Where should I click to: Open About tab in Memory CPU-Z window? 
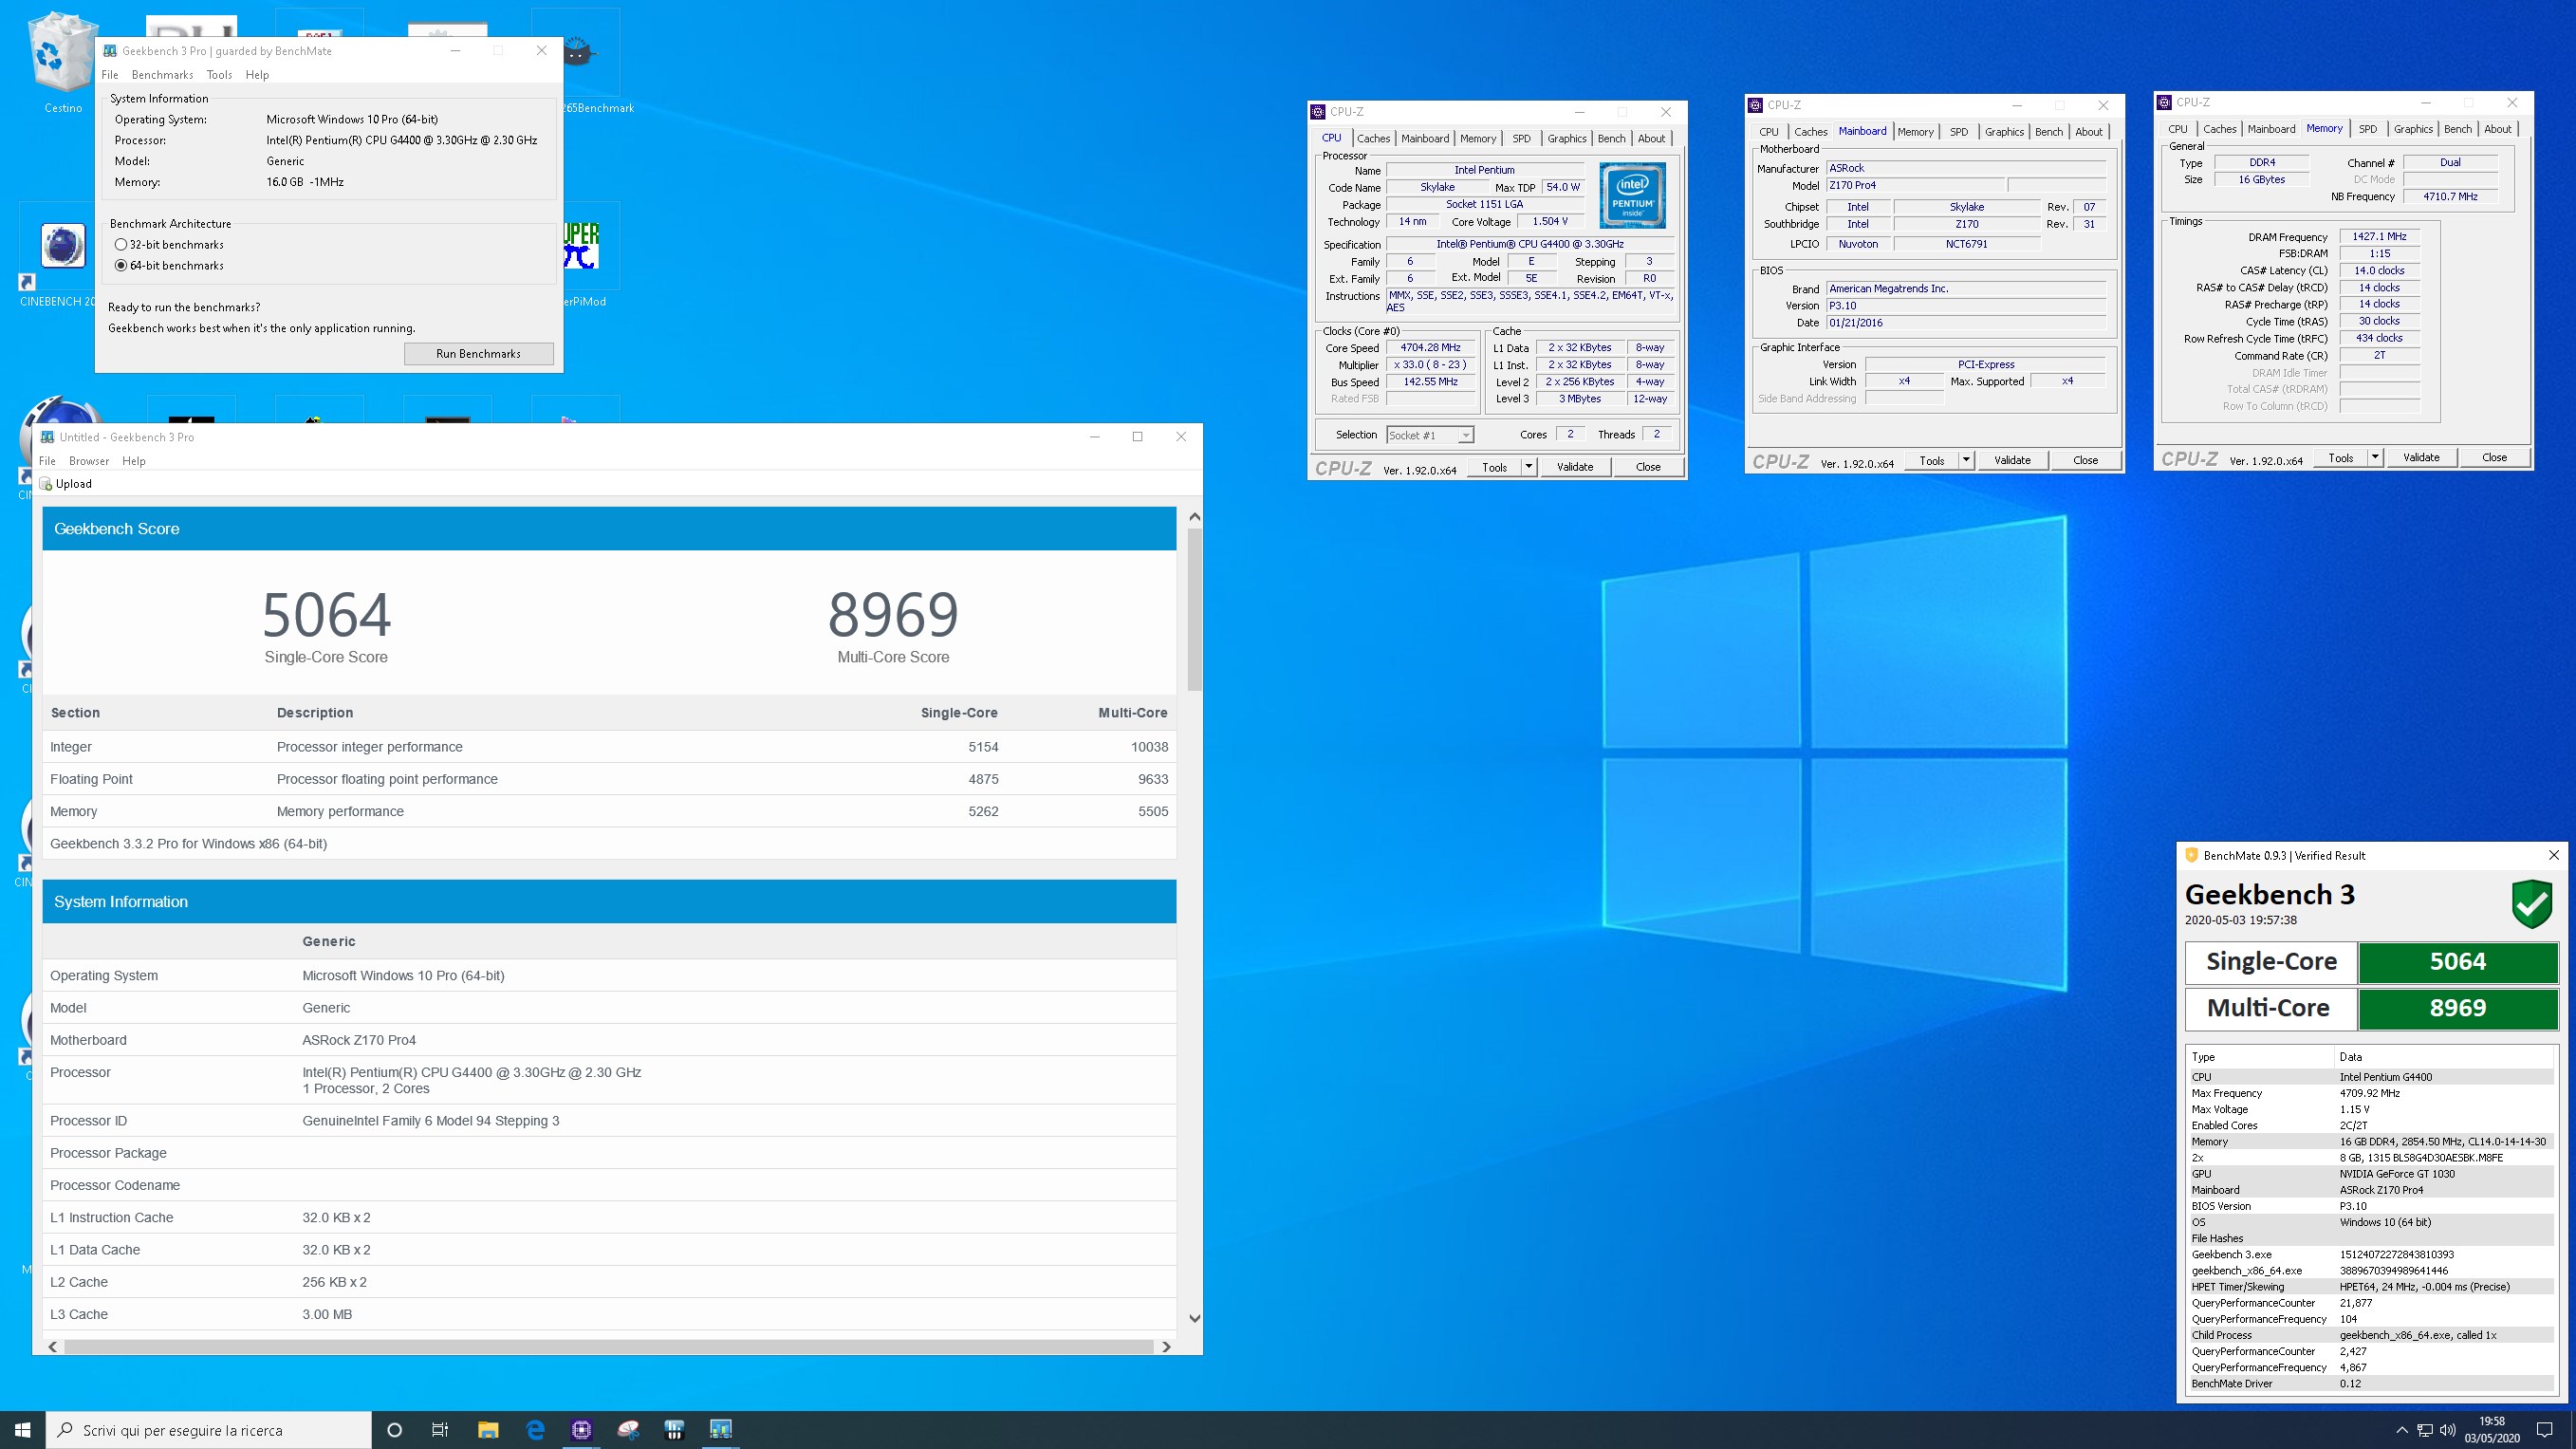pos(2497,129)
